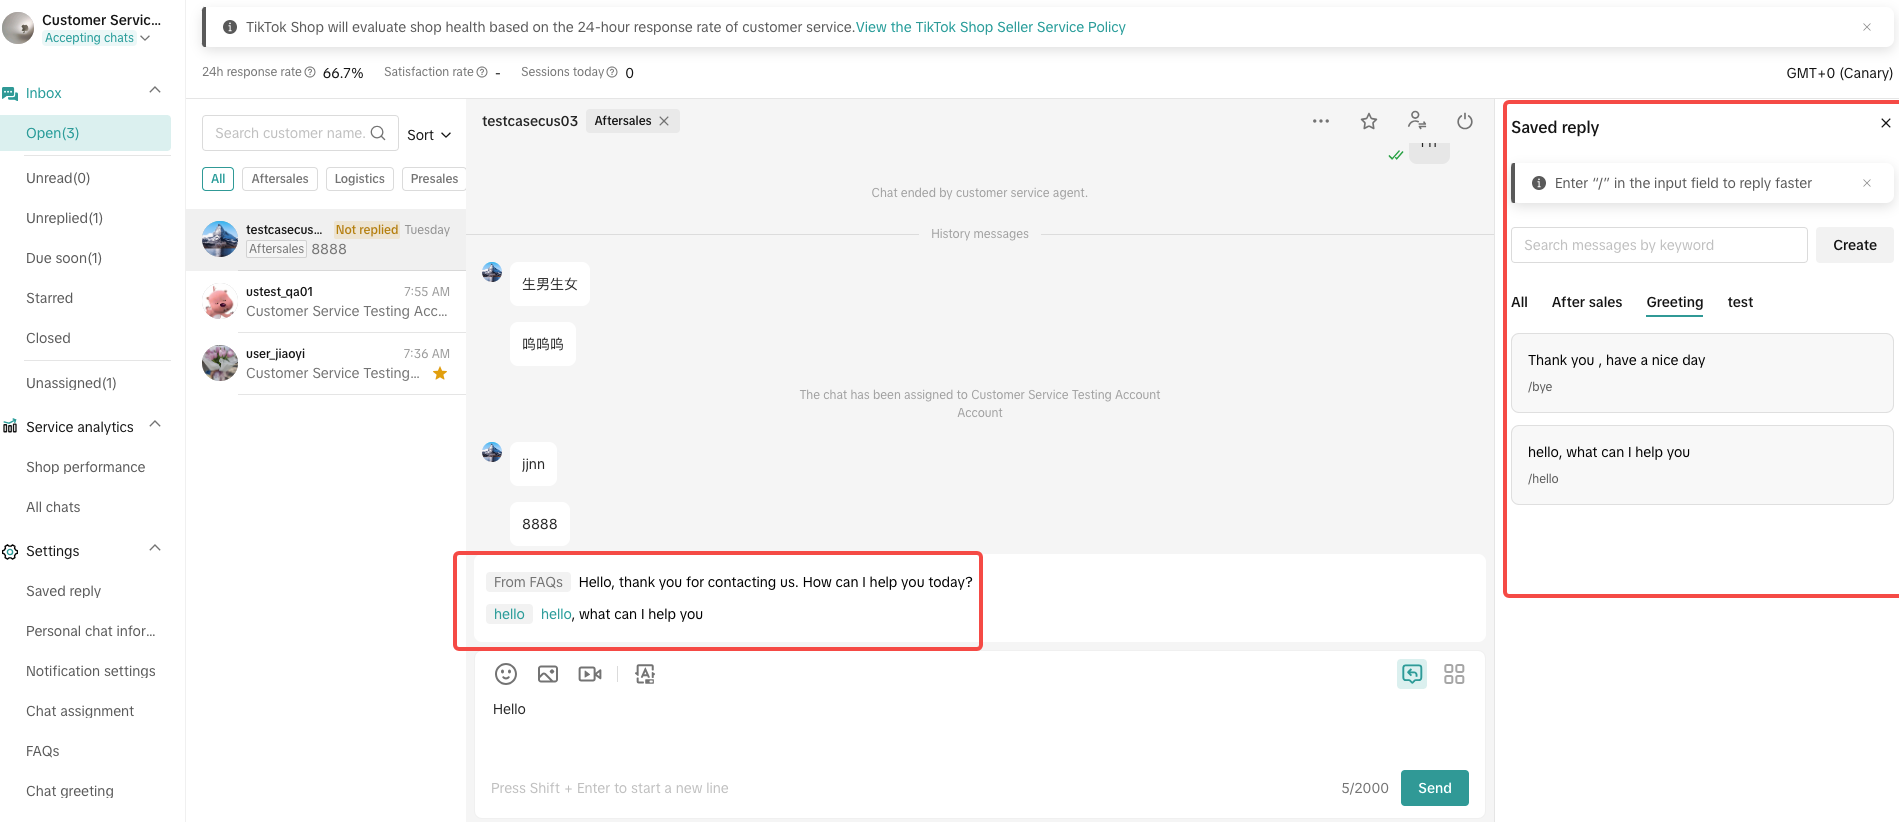
Task: Switch to Greeting saved replies tab
Action: pyautogui.click(x=1675, y=303)
